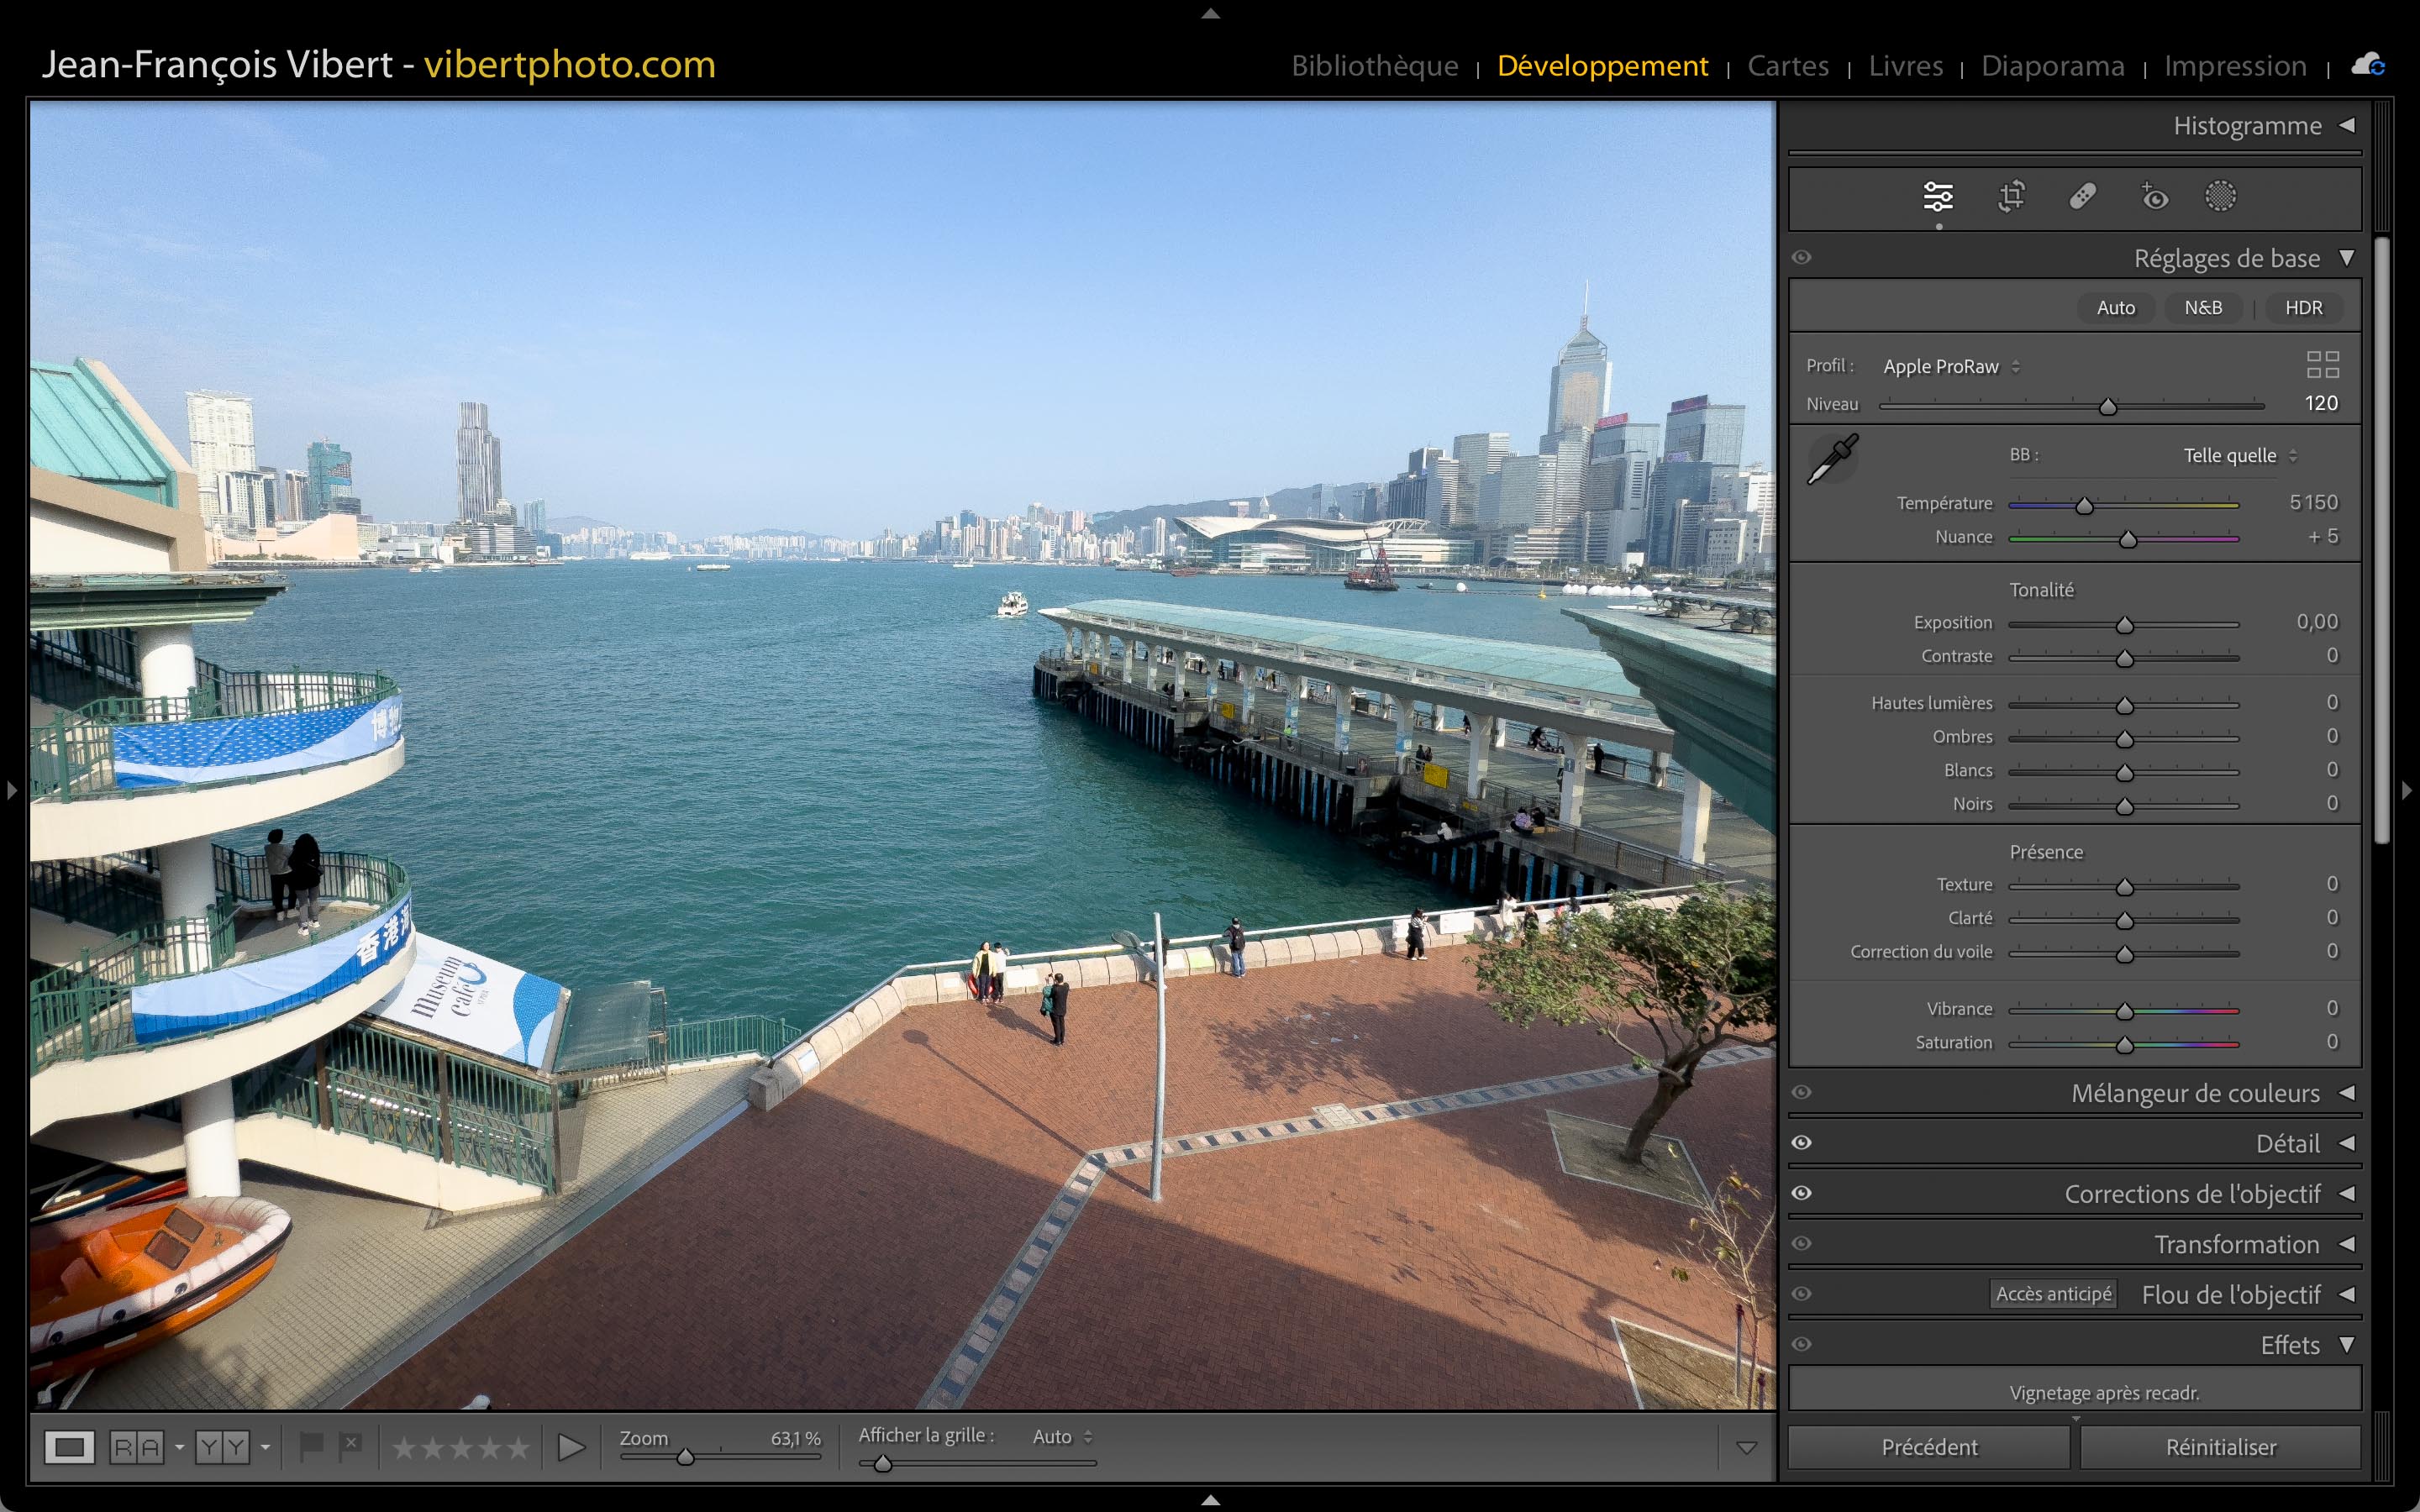Click the Exposition slider handle
Image resolution: width=2420 pixels, height=1512 pixels.
[x=2124, y=625]
